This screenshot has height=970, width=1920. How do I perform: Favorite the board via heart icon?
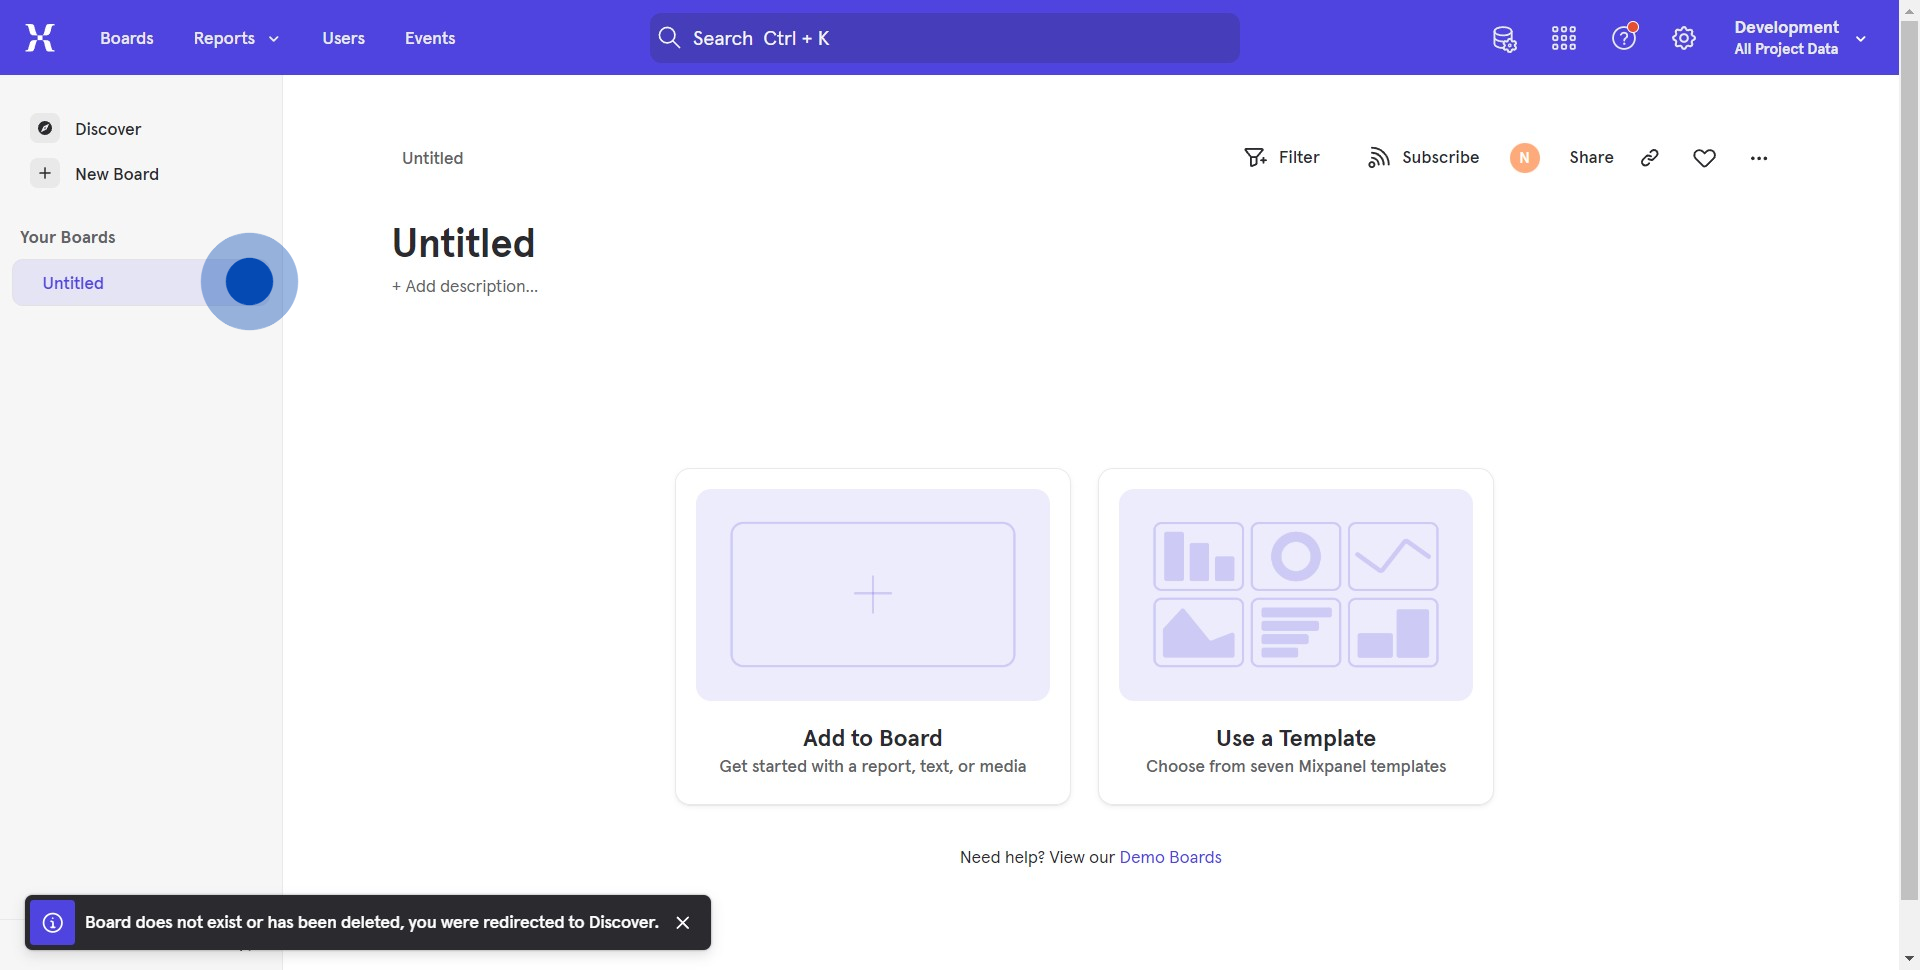coord(1704,157)
